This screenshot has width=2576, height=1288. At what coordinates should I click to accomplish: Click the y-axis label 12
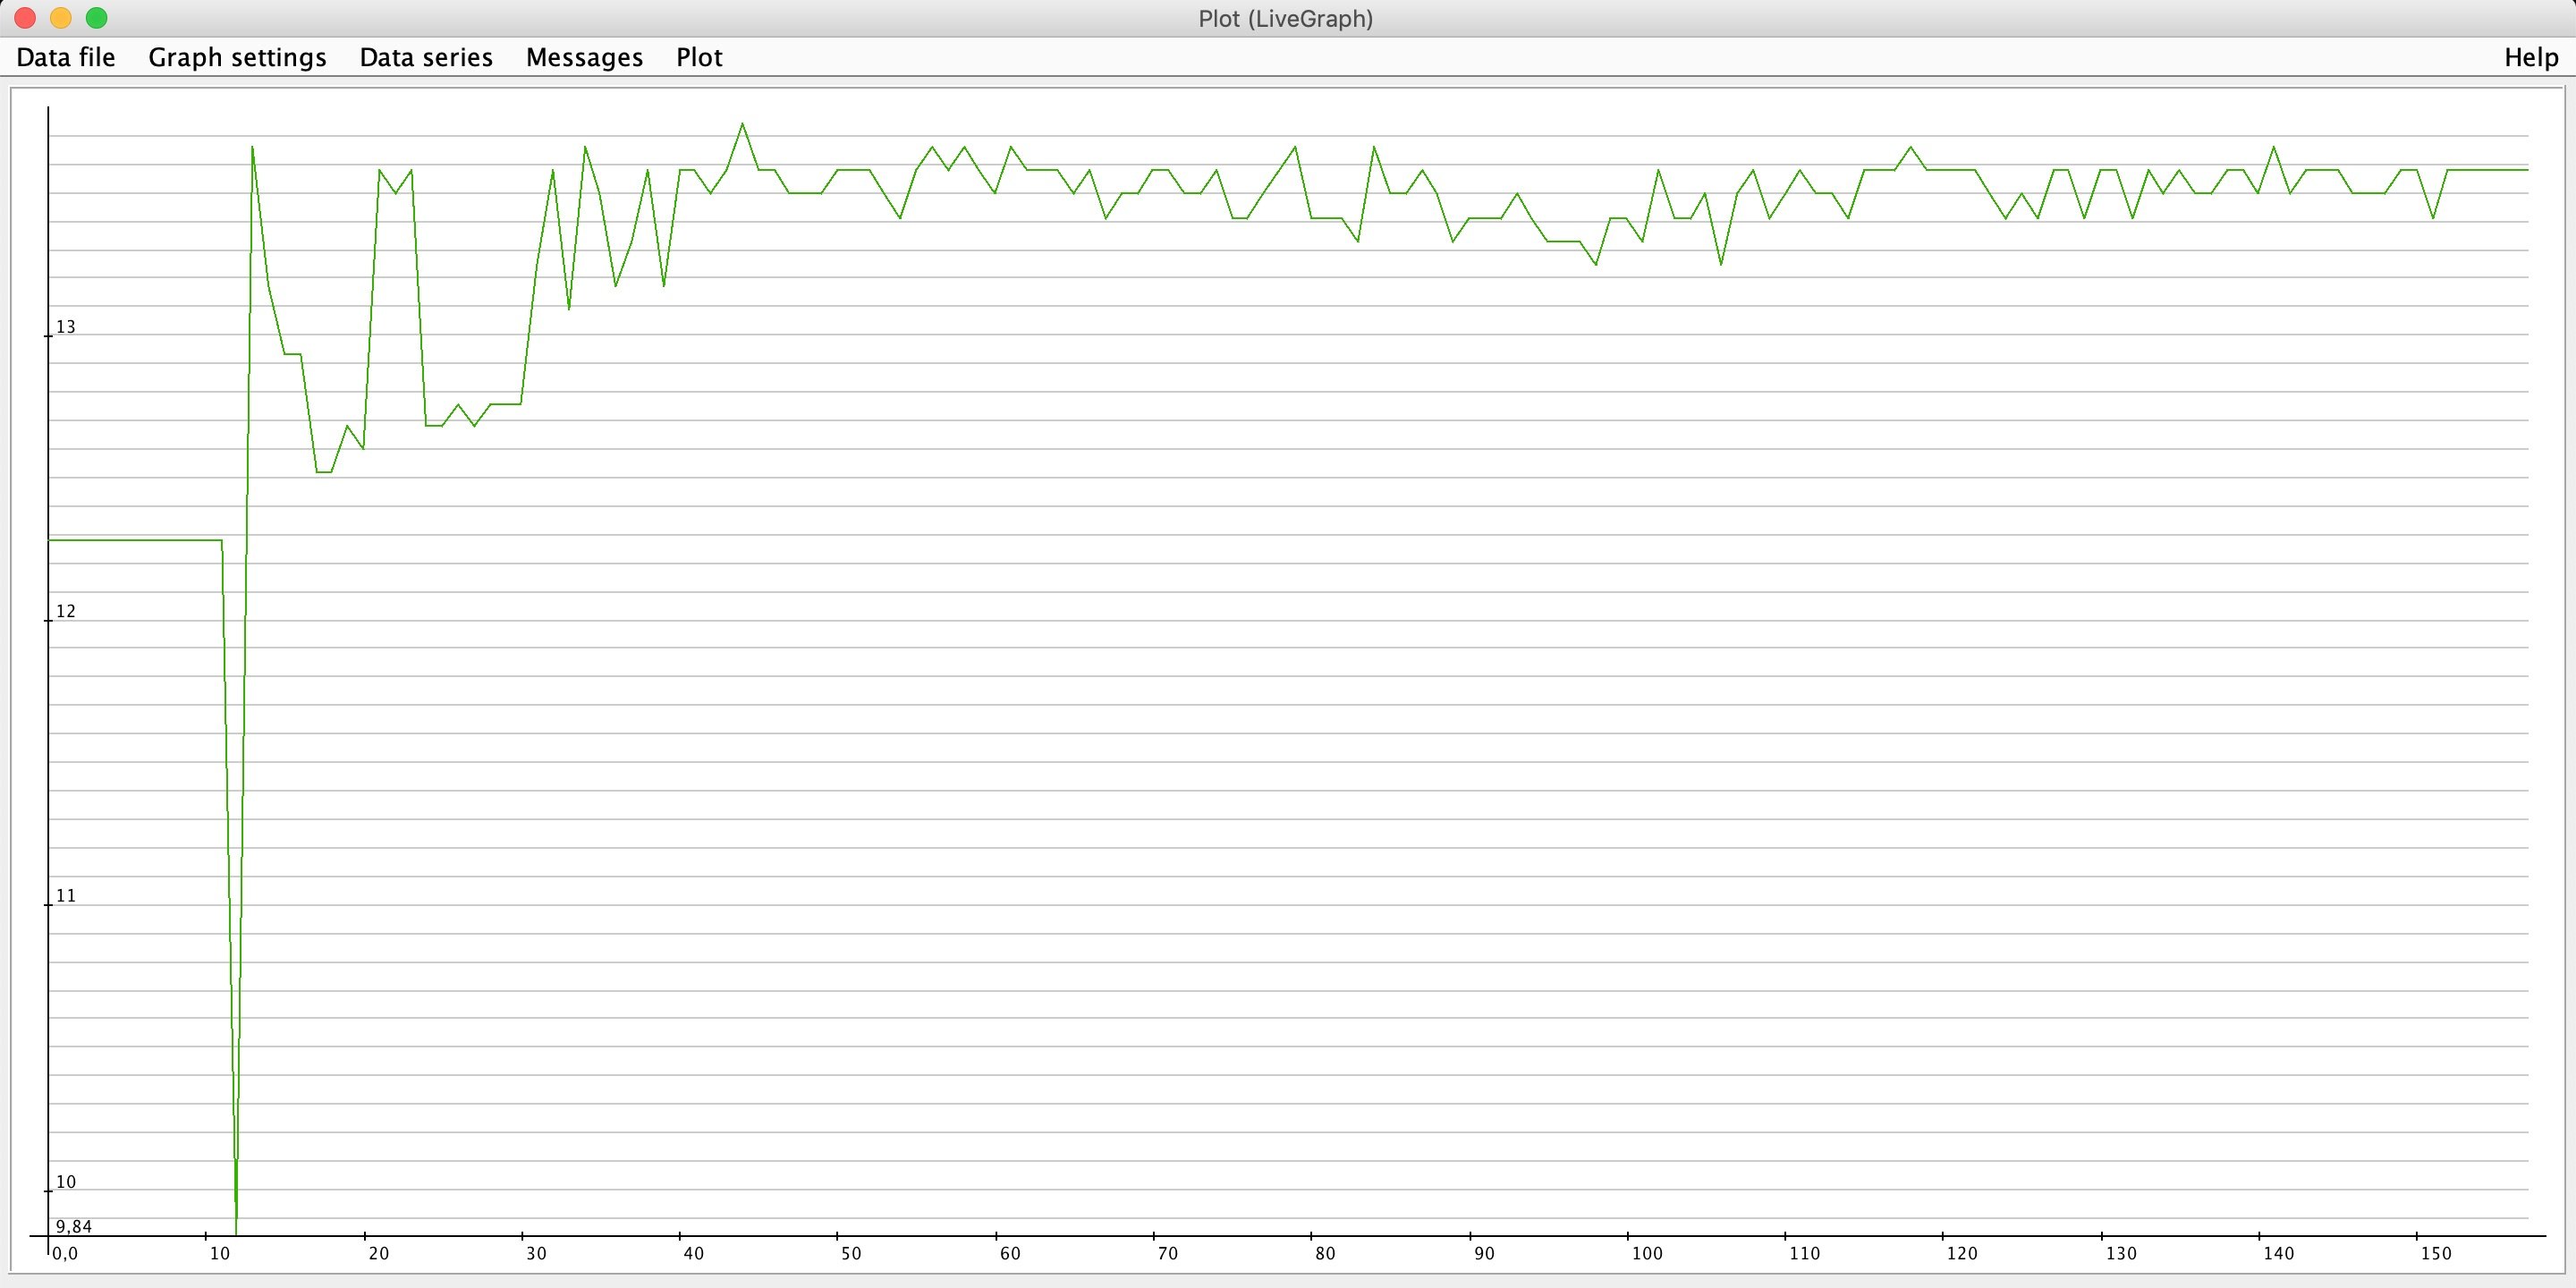coord(66,611)
